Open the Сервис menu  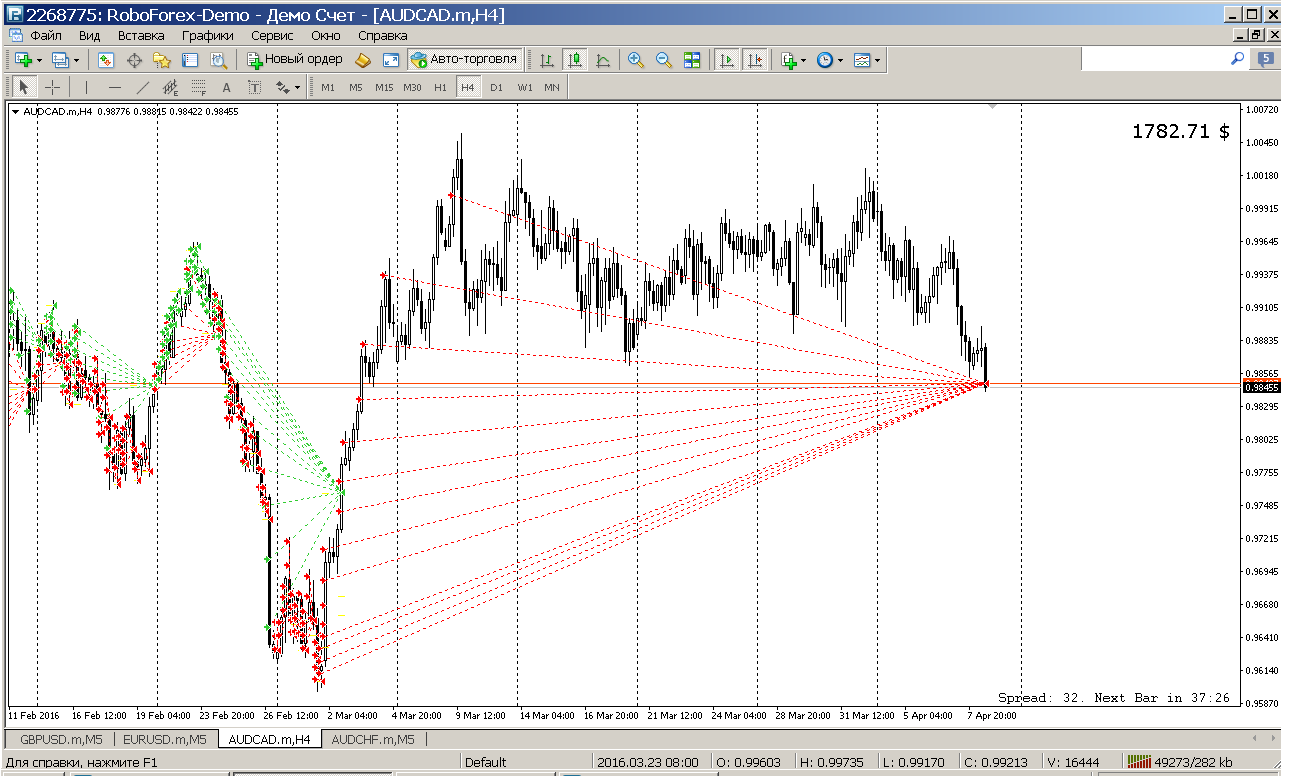coord(272,35)
